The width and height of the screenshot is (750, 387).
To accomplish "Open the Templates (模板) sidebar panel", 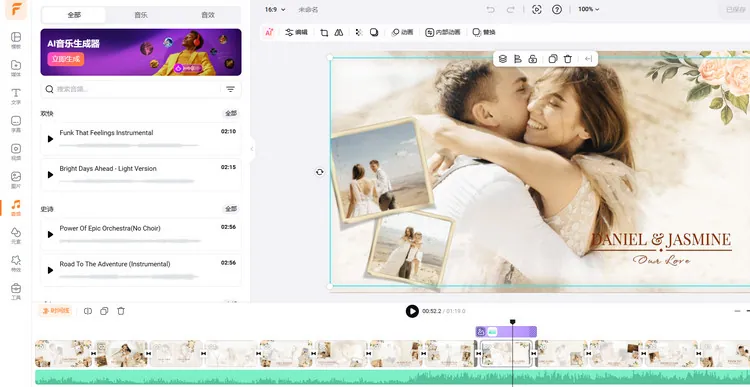I will (16, 41).
